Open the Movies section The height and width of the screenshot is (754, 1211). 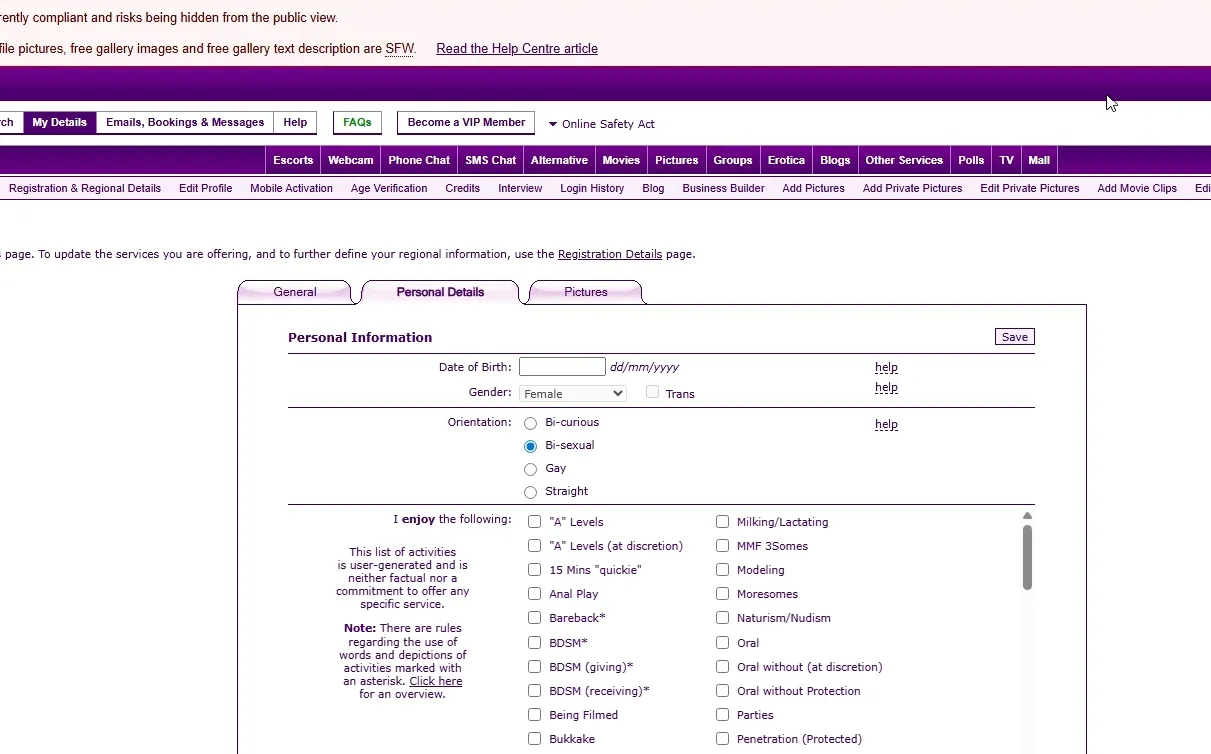621,160
